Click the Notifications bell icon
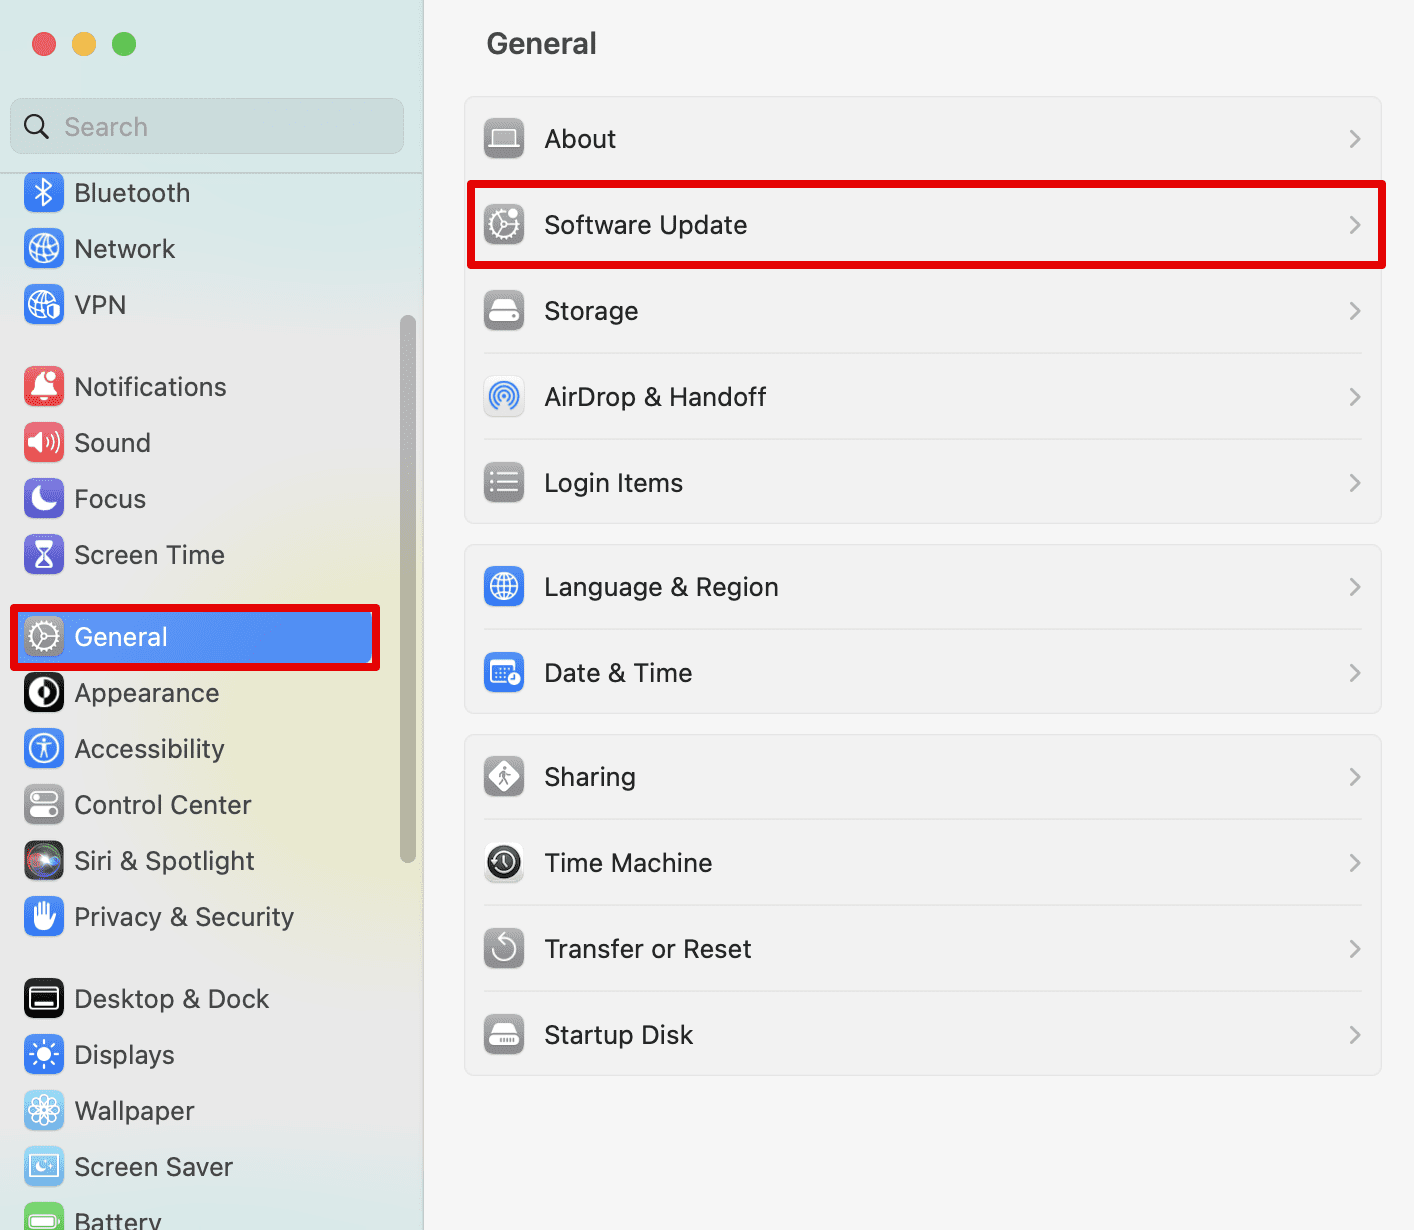Image resolution: width=1414 pixels, height=1230 pixels. pyautogui.click(x=44, y=387)
